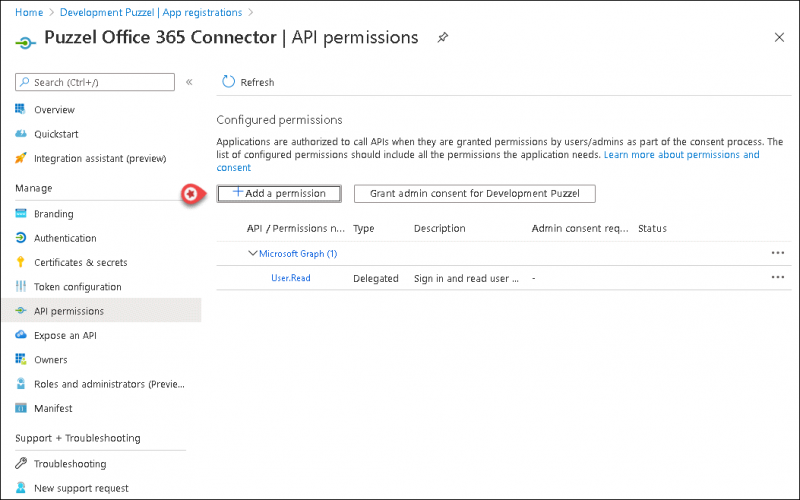
Task: Pin the API permissions page
Action: point(443,38)
